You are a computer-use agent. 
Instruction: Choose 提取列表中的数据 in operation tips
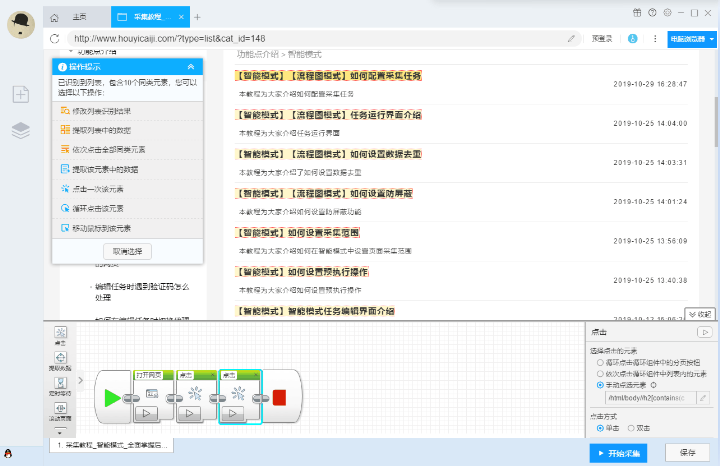(103, 130)
